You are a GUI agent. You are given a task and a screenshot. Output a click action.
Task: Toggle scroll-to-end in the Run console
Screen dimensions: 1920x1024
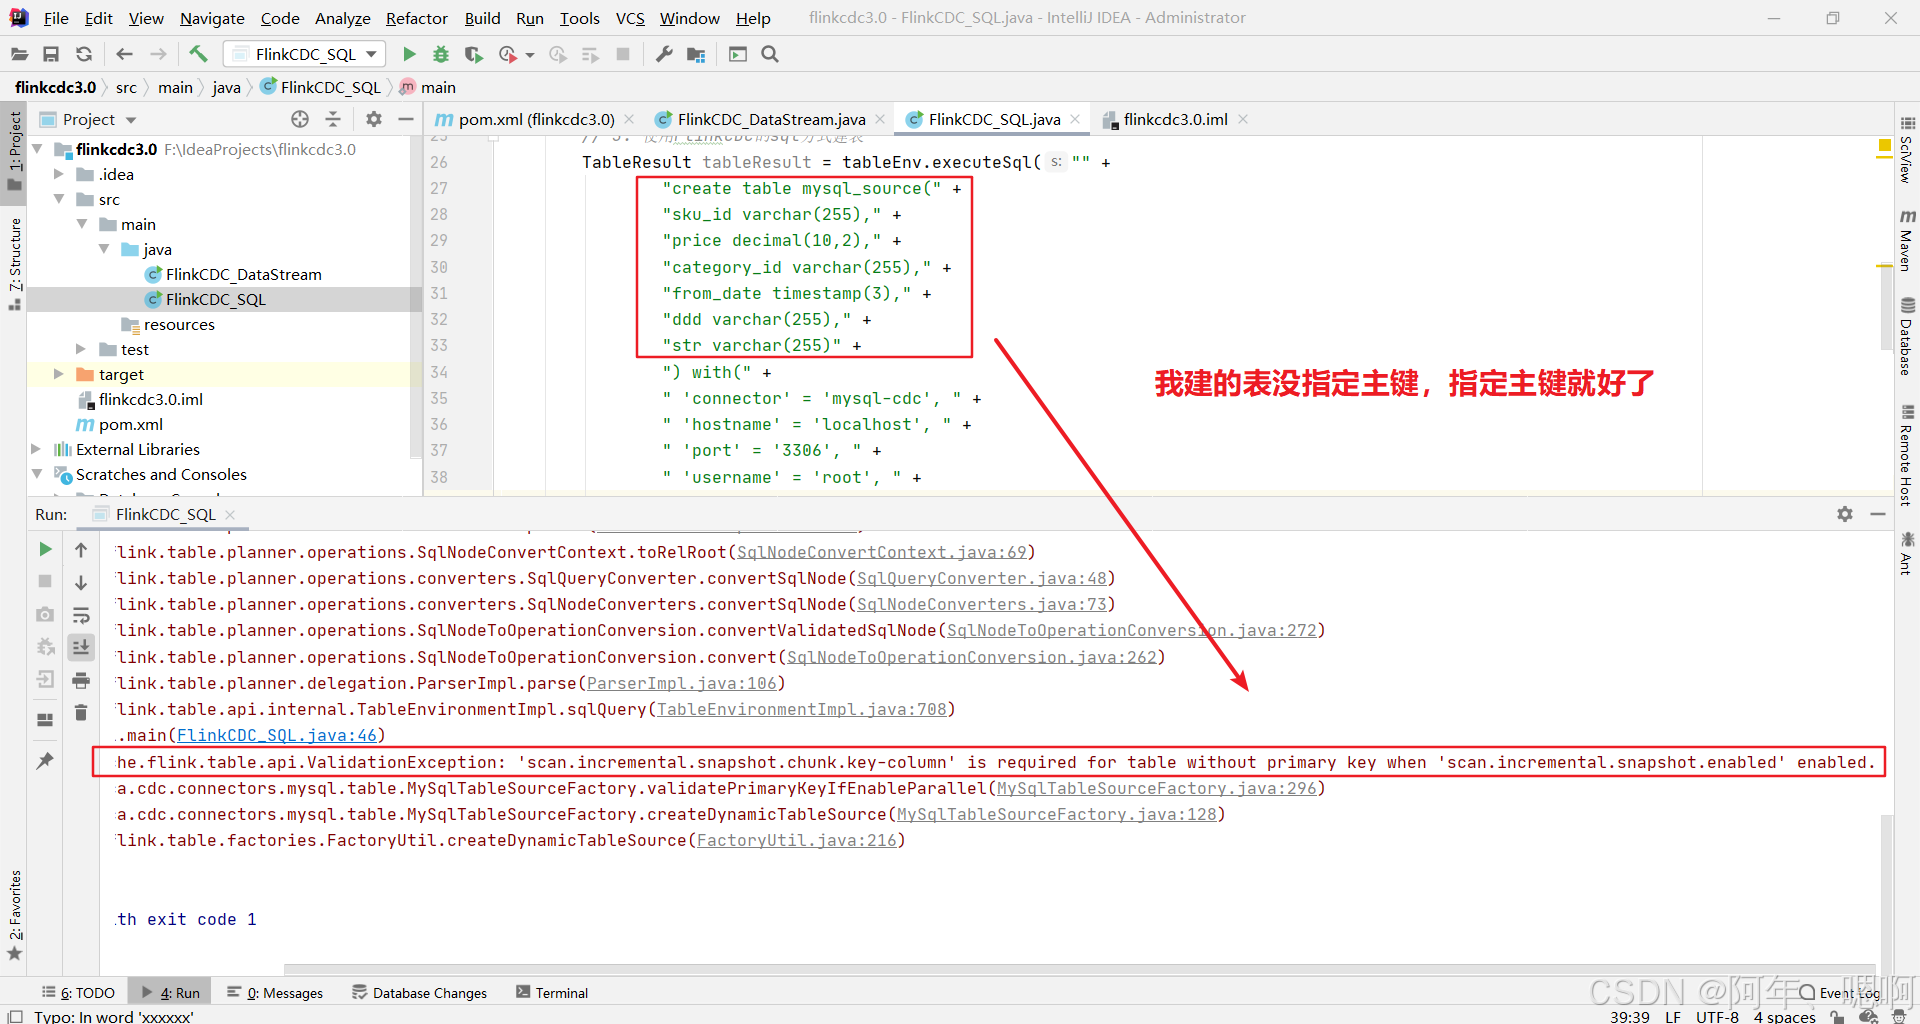coord(81,647)
